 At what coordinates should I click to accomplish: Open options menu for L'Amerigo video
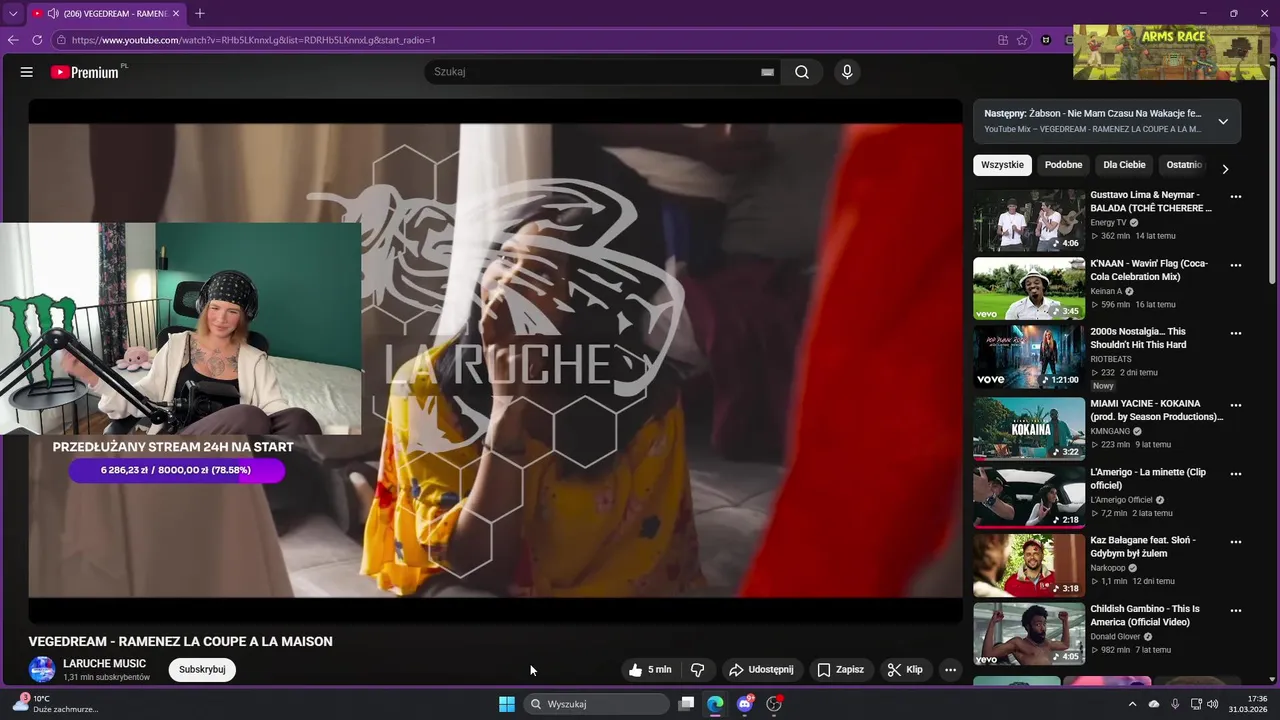[x=1236, y=474]
